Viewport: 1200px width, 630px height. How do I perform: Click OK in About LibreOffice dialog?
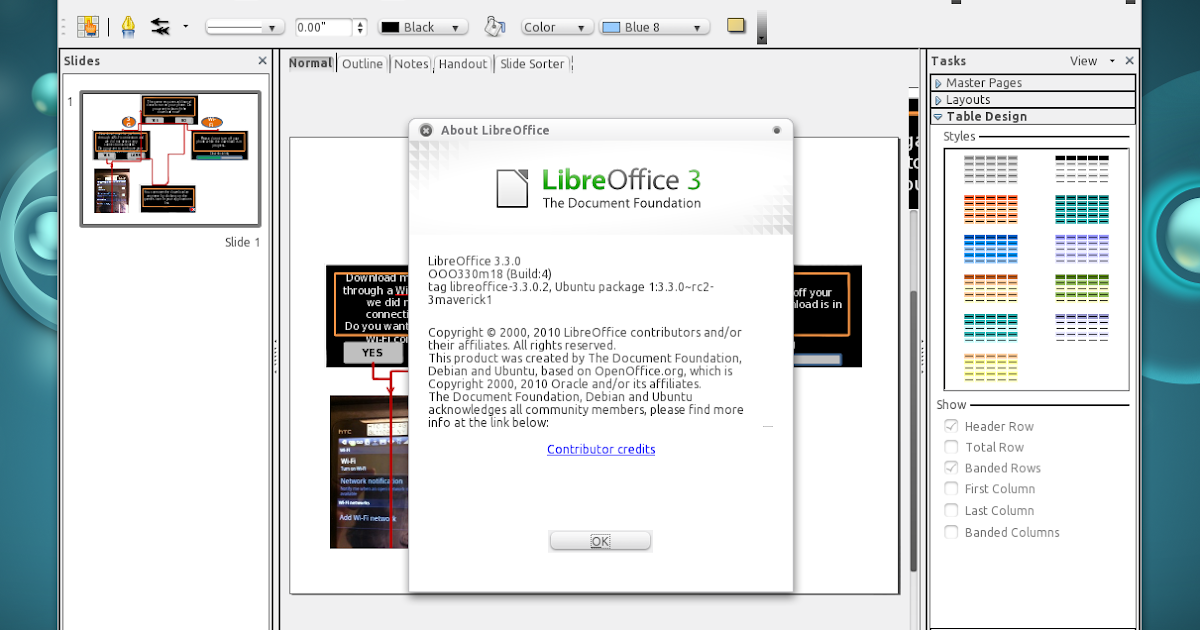click(x=600, y=541)
